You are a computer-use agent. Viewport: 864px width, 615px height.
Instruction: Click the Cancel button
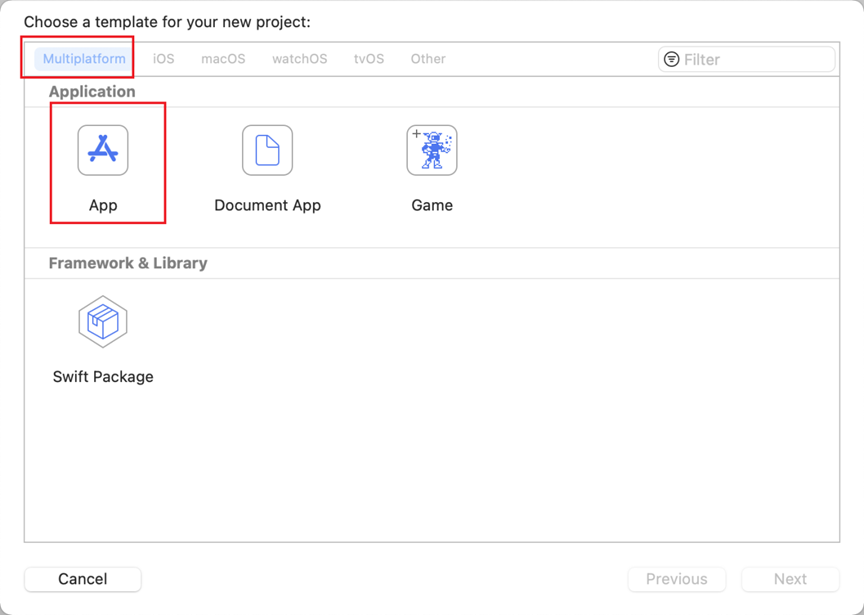[x=83, y=579]
